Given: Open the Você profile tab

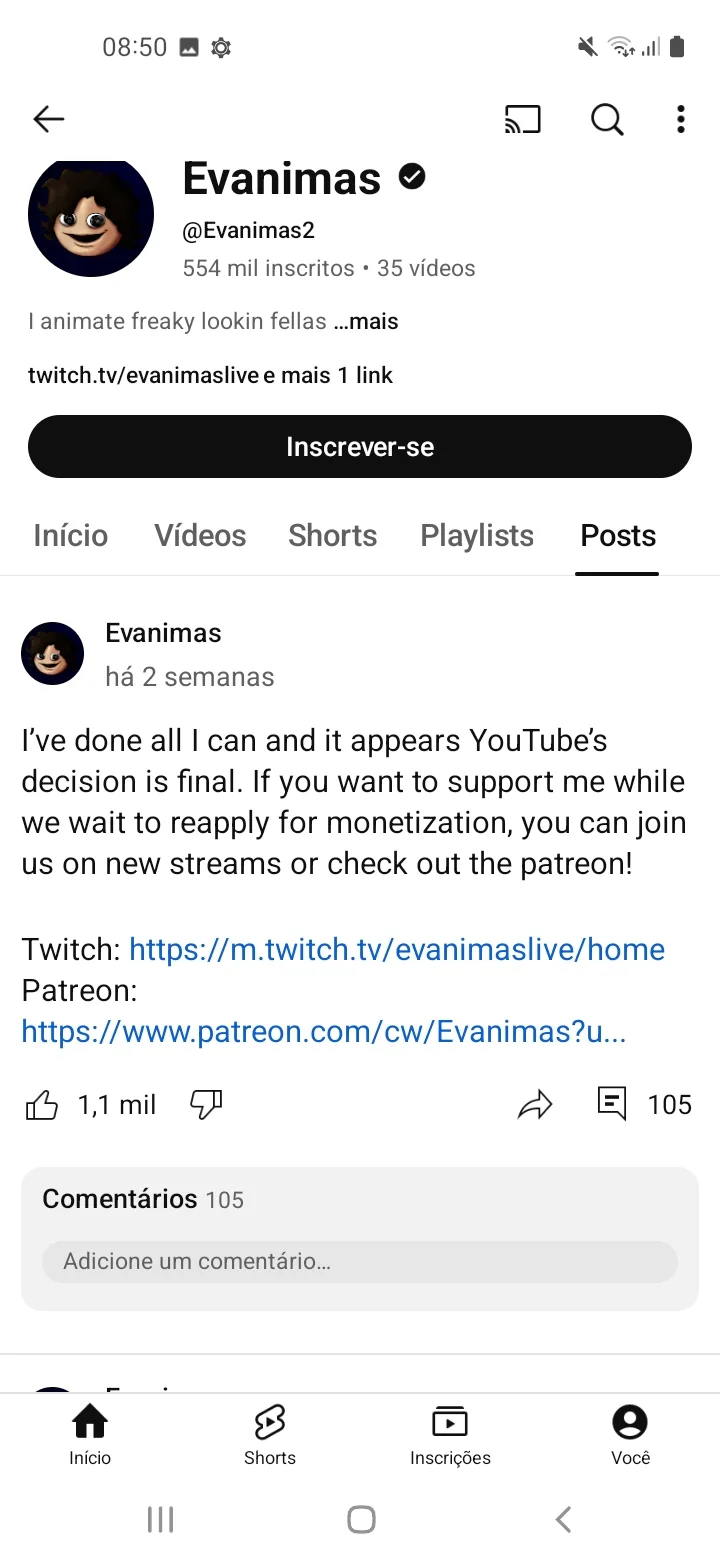Looking at the screenshot, I should coord(630,1435).
